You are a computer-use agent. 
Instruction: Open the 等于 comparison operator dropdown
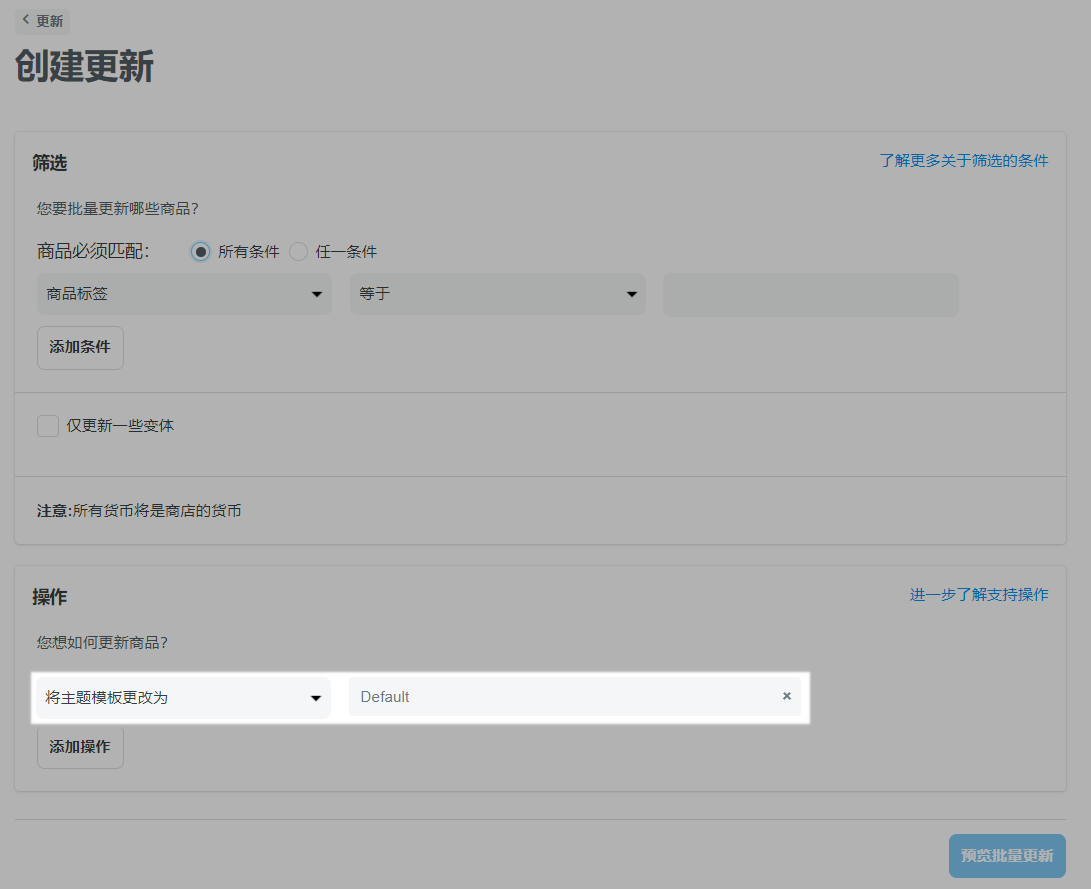[x=497, y=294]
